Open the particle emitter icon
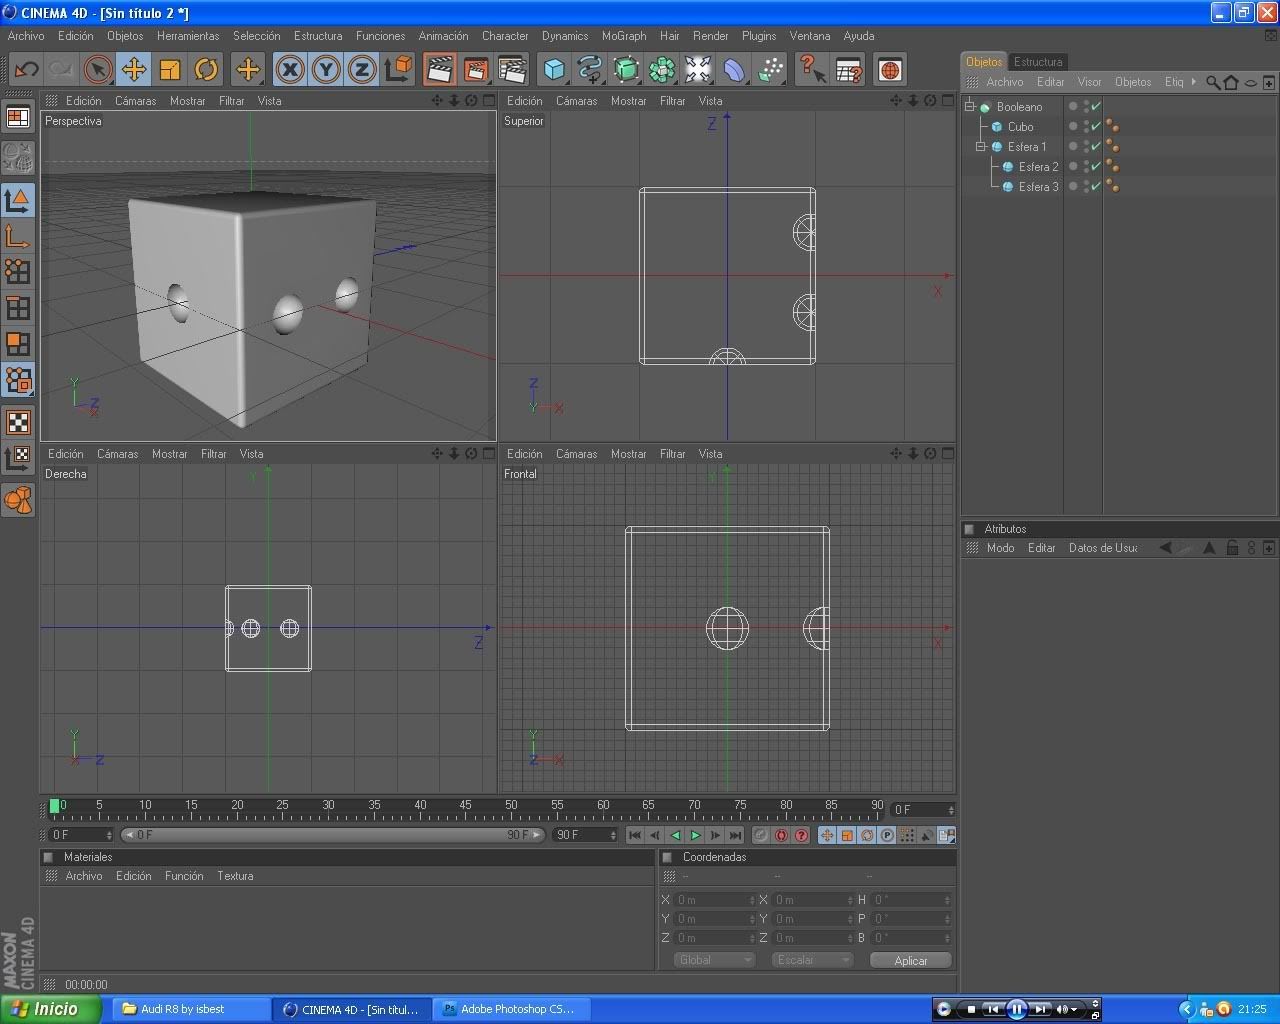 [x=770, y=69]
